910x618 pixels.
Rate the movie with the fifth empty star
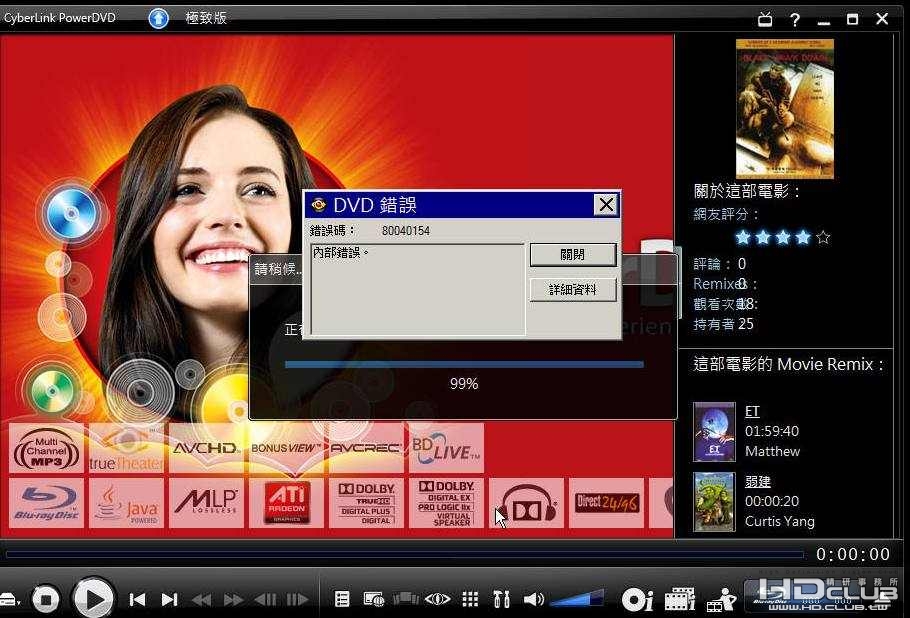[x=822, y=237]
